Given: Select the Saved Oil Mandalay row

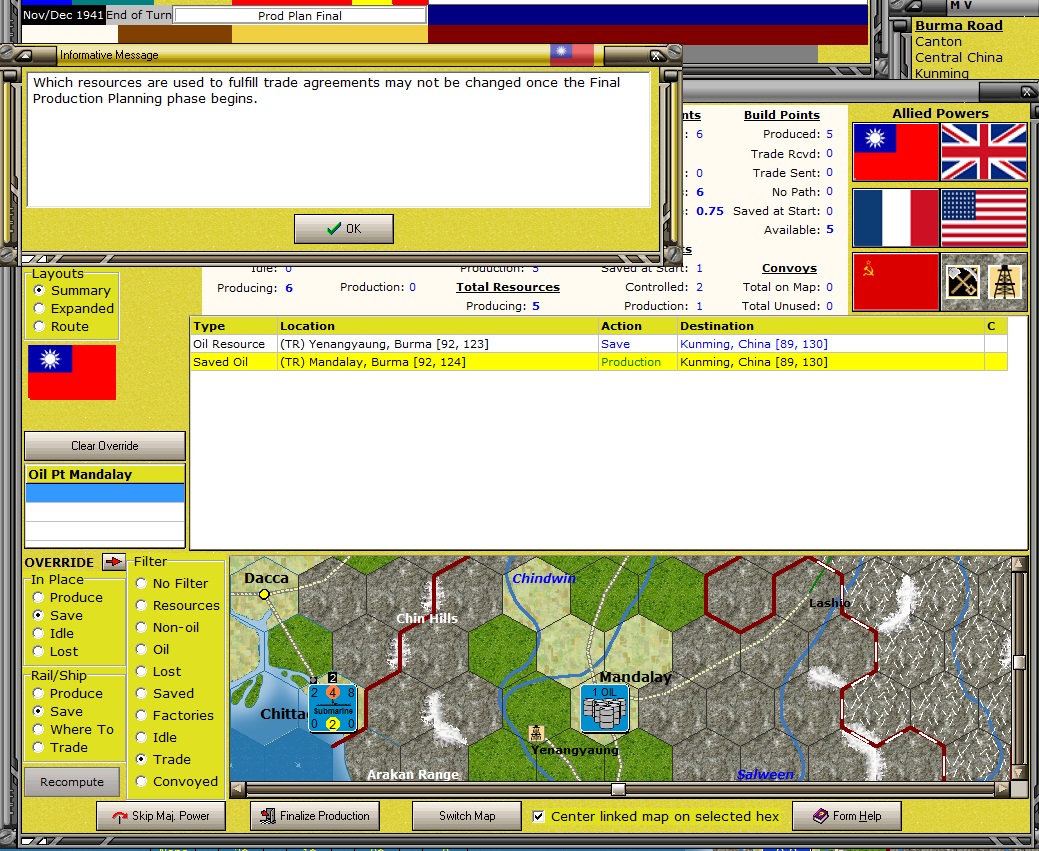Looking at the screenshot, I should pyautogui.click(x=598, y=362).
